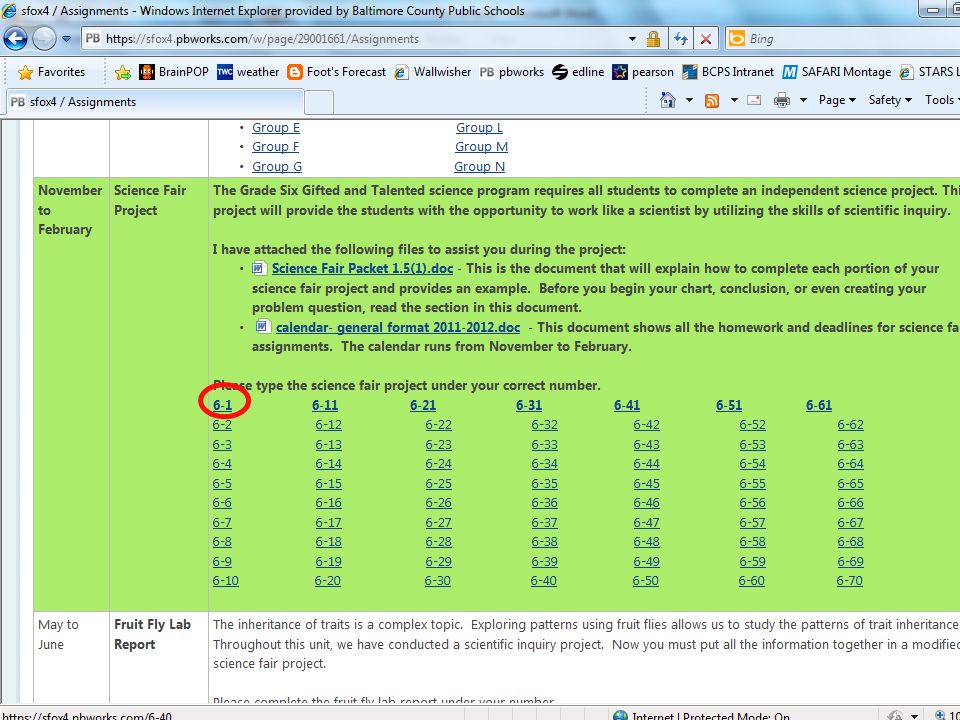Click the red Stop loading icon
This screenshot has height=720, width=960.
click(x=705, y=39)
